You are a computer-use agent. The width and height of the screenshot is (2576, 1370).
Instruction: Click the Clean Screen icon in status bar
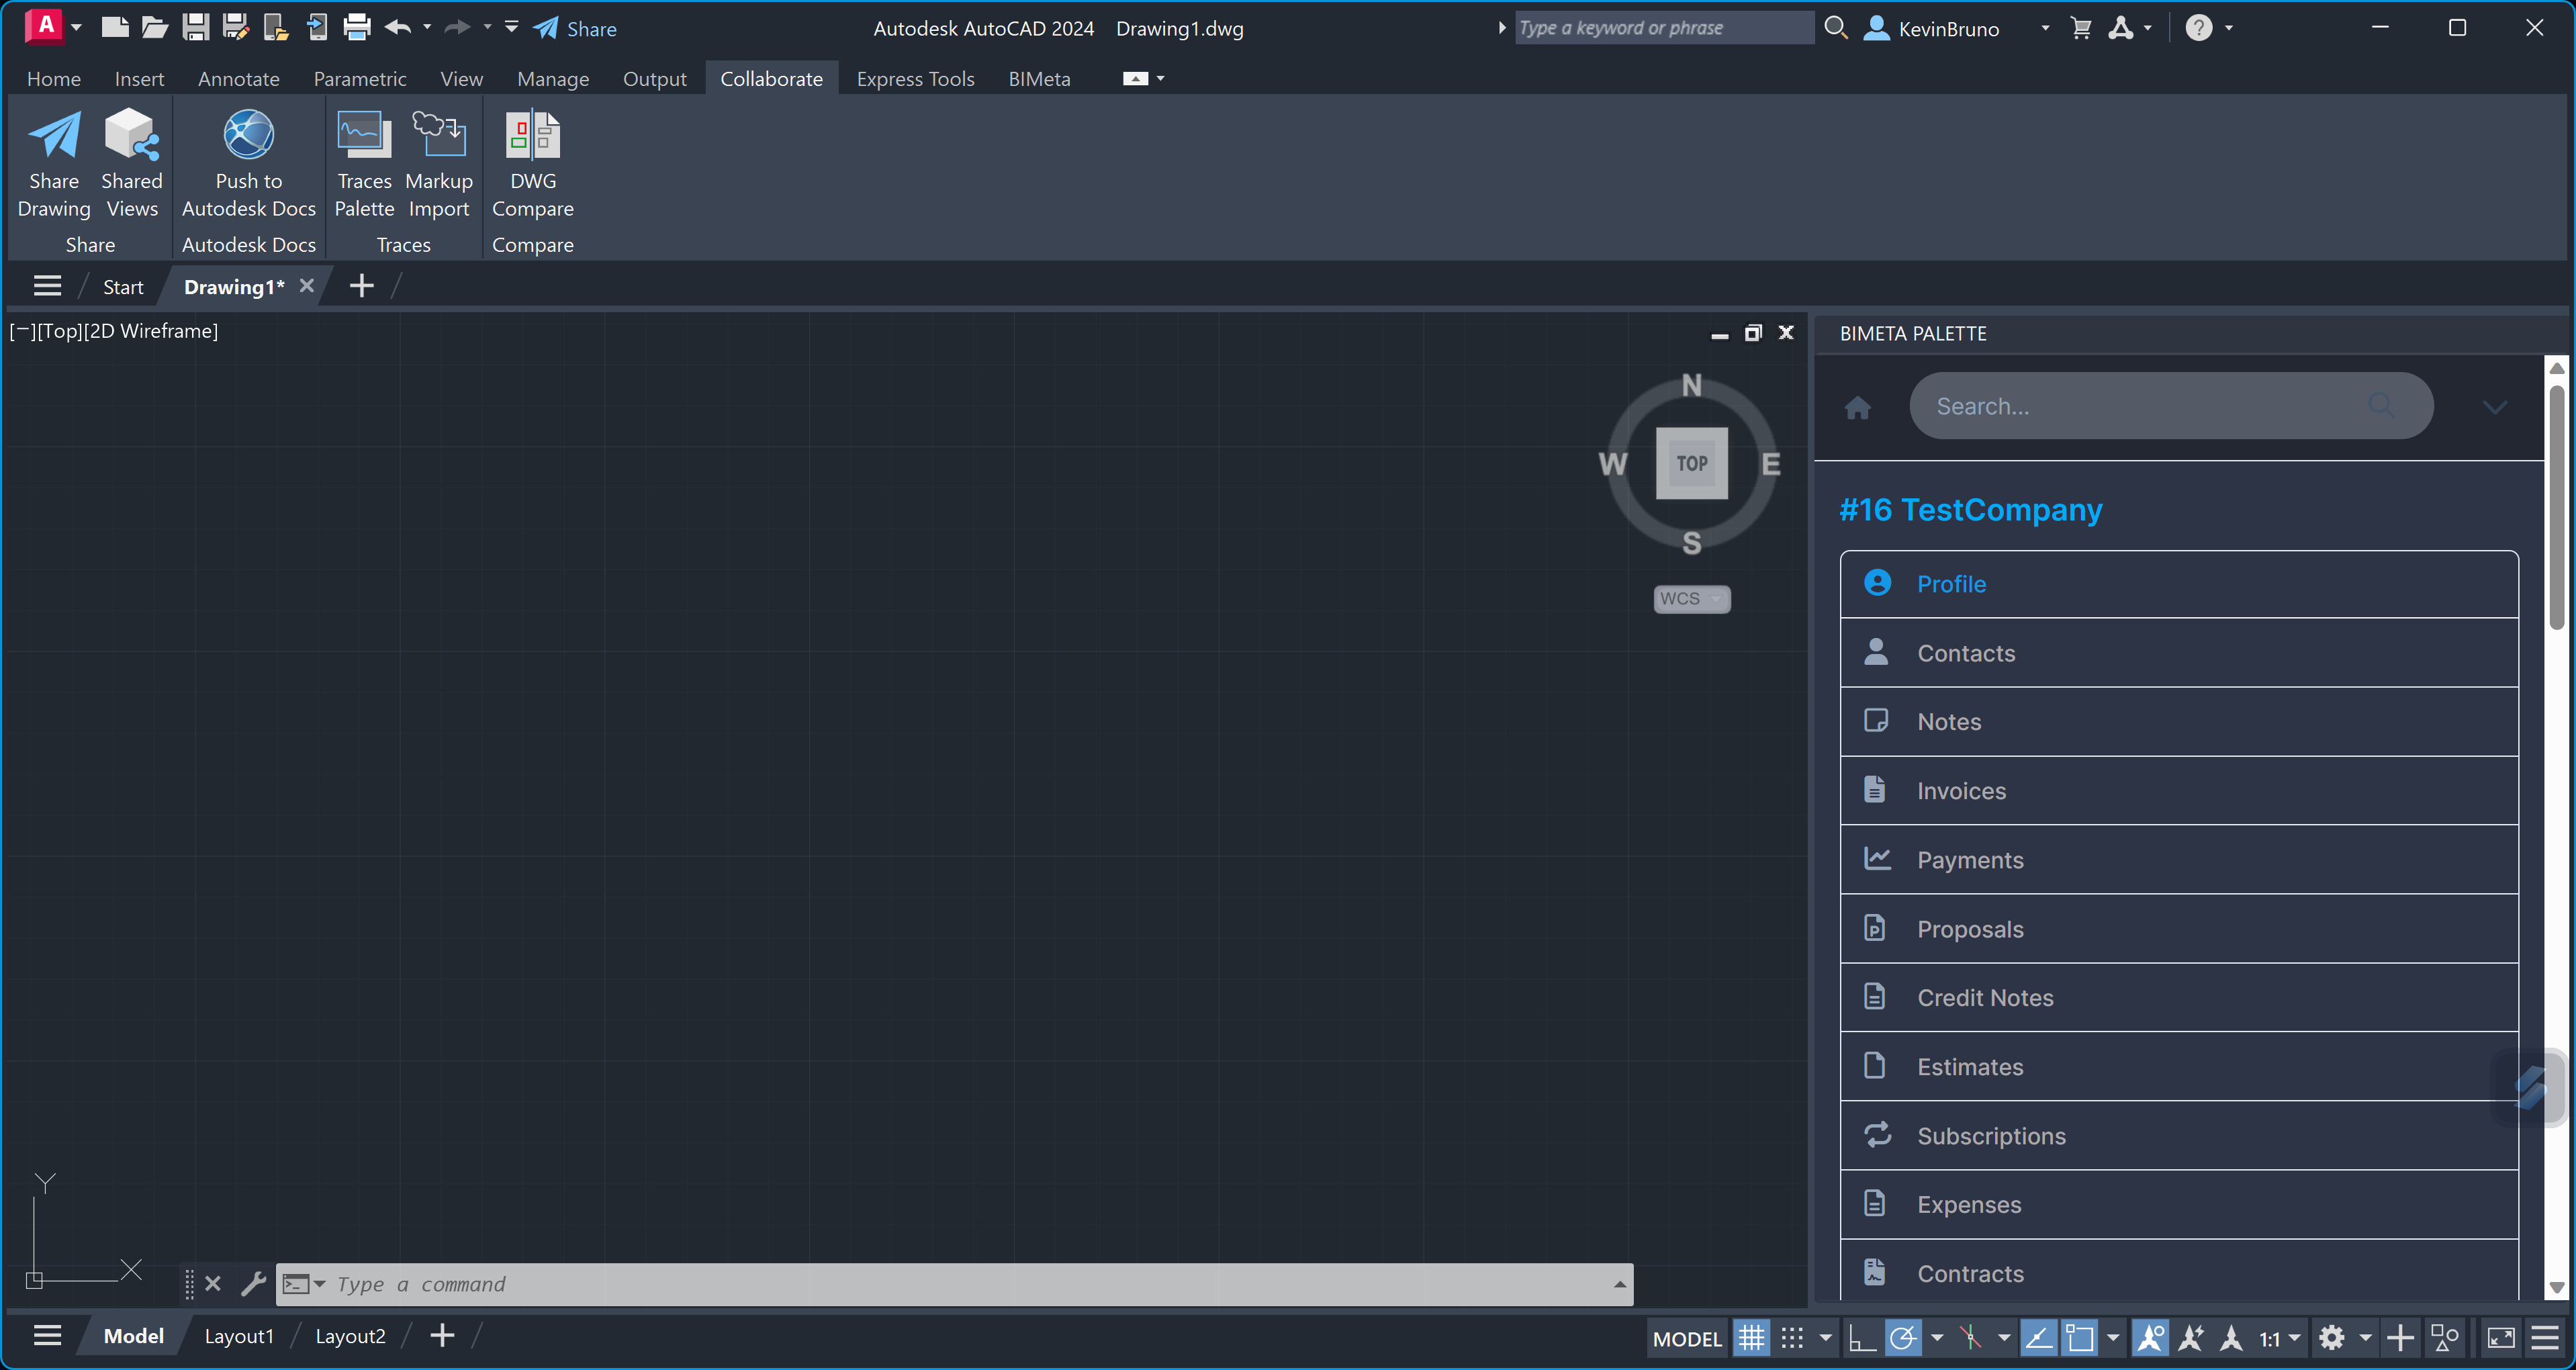click(2501, 1337)
